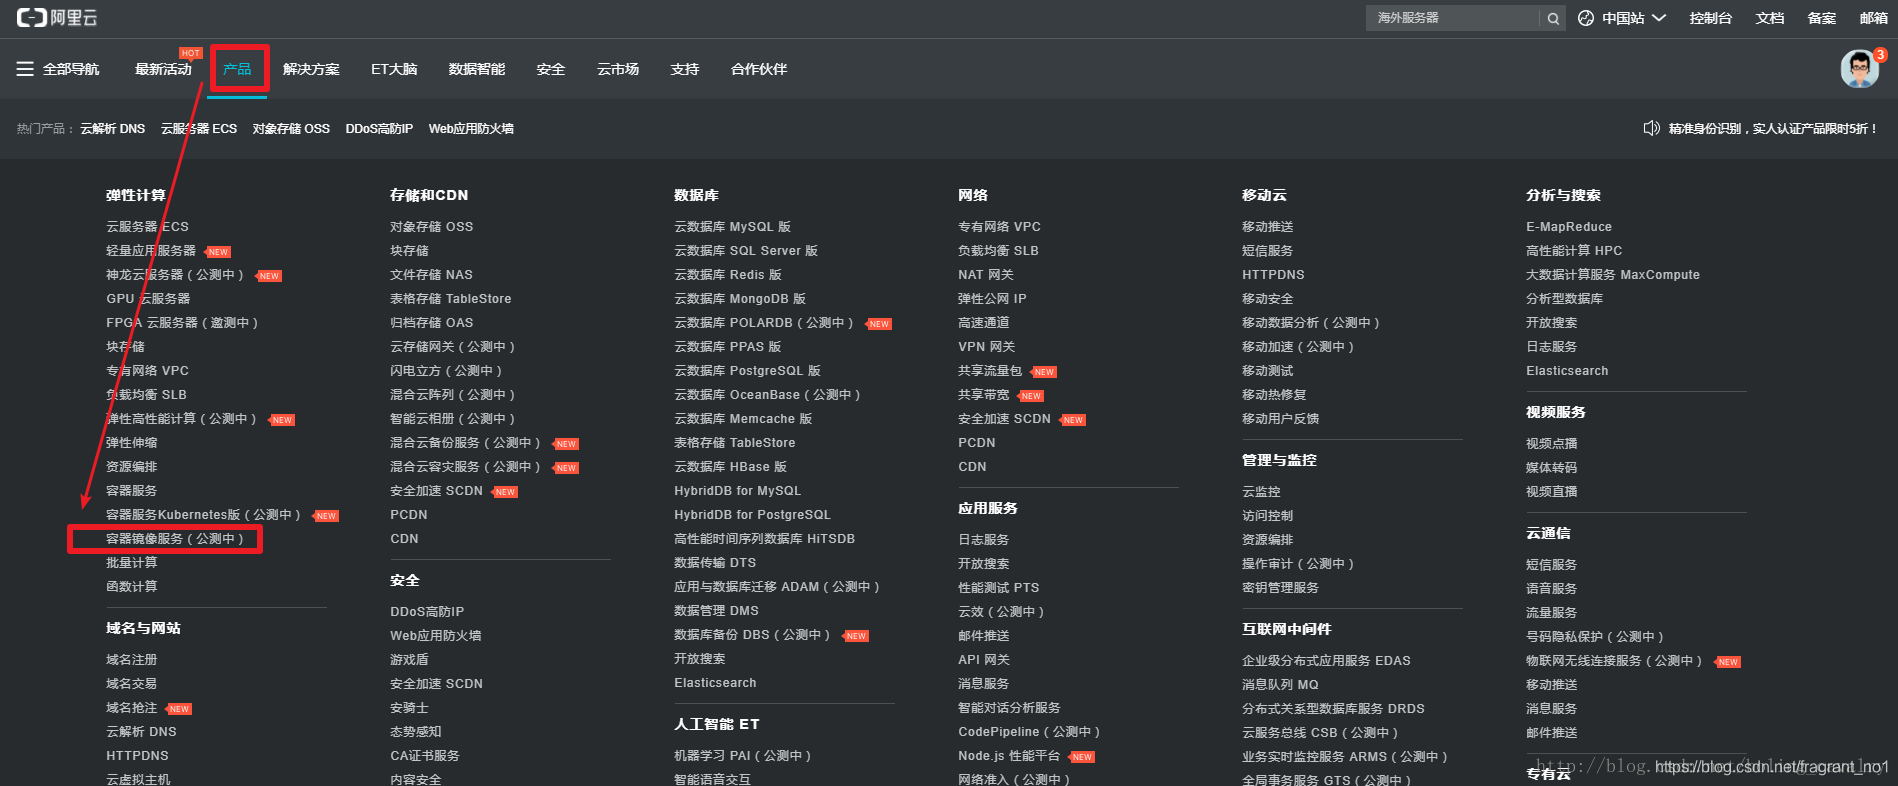
Task: Click the 精准身份识别 promotion announcement
Action: point(1772,129)
